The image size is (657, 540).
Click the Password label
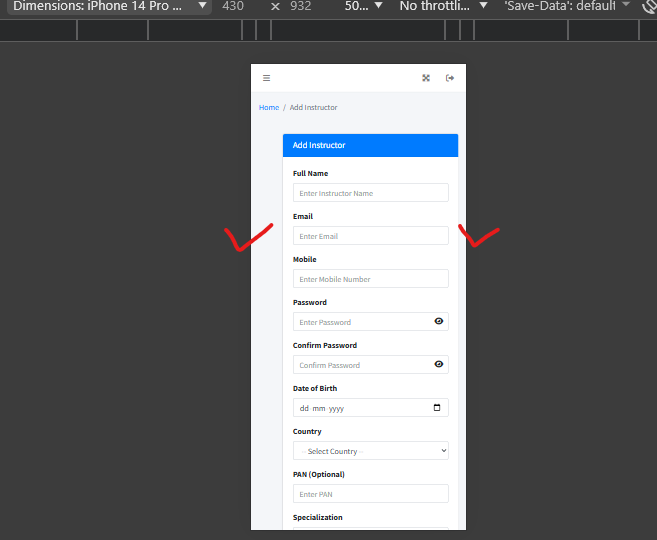(309, 302)
